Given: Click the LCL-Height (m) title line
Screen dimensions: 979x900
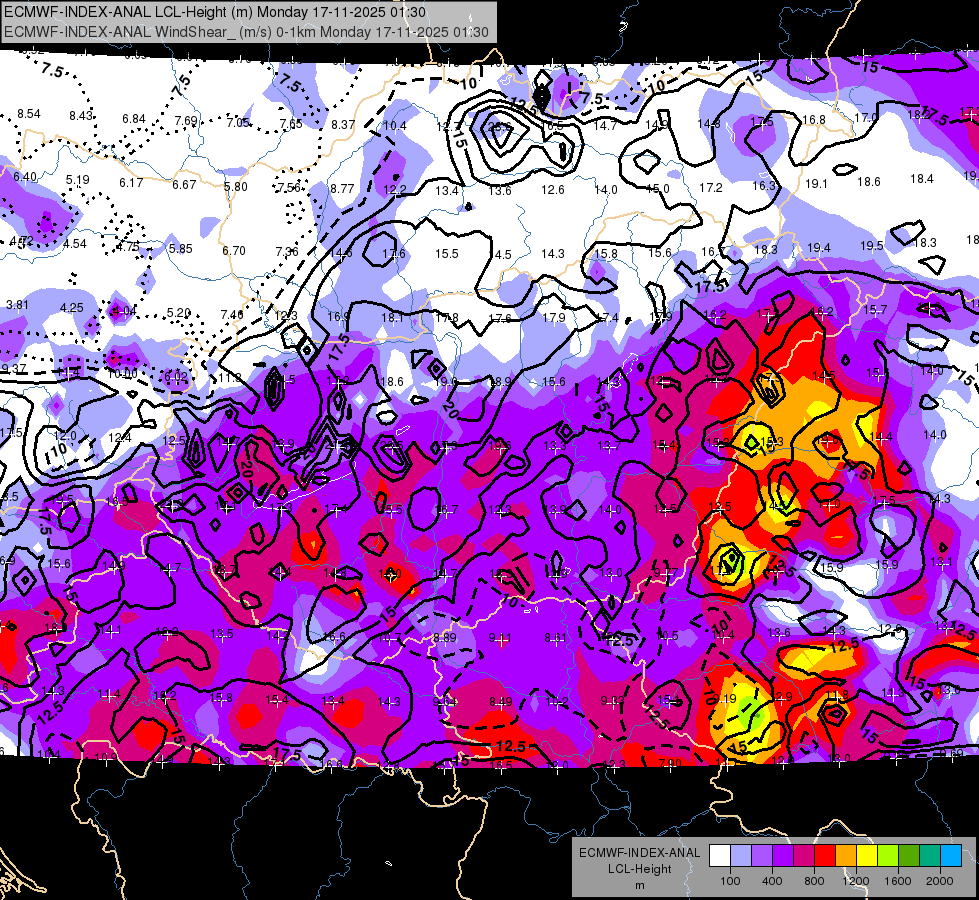Looking at the screenshot, I should (215, 12).
